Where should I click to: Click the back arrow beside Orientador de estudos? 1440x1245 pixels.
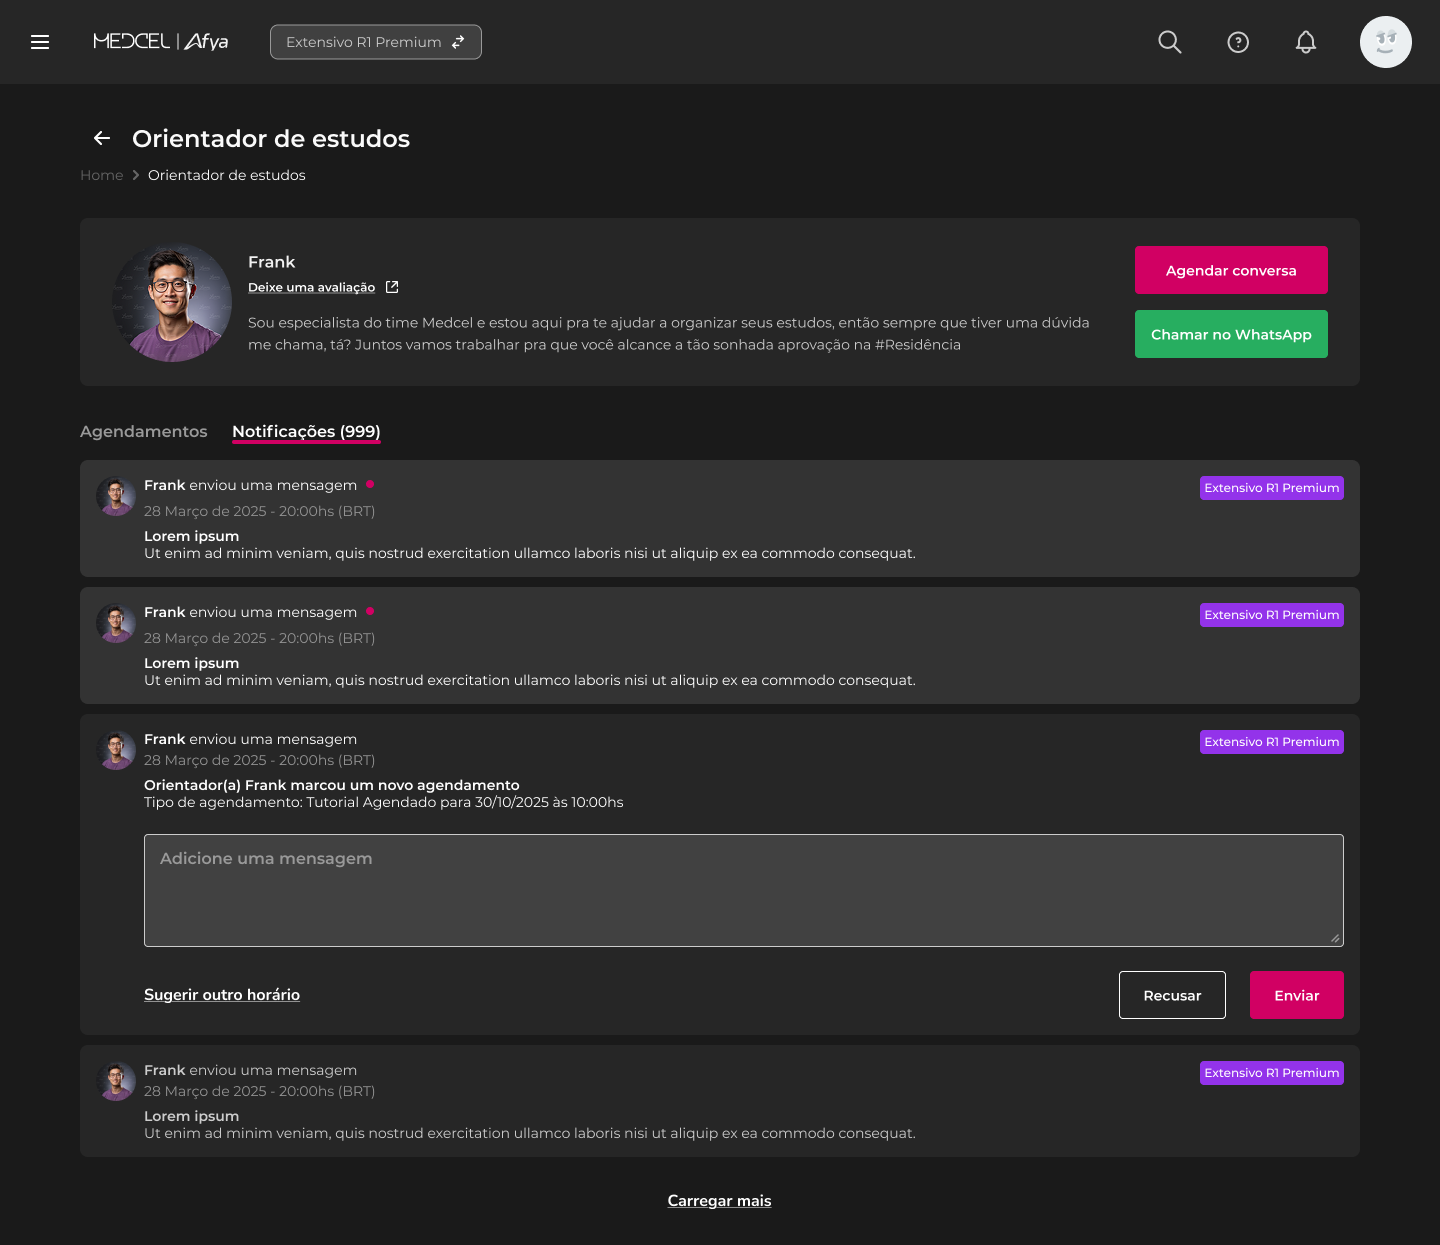coord(102,138)
